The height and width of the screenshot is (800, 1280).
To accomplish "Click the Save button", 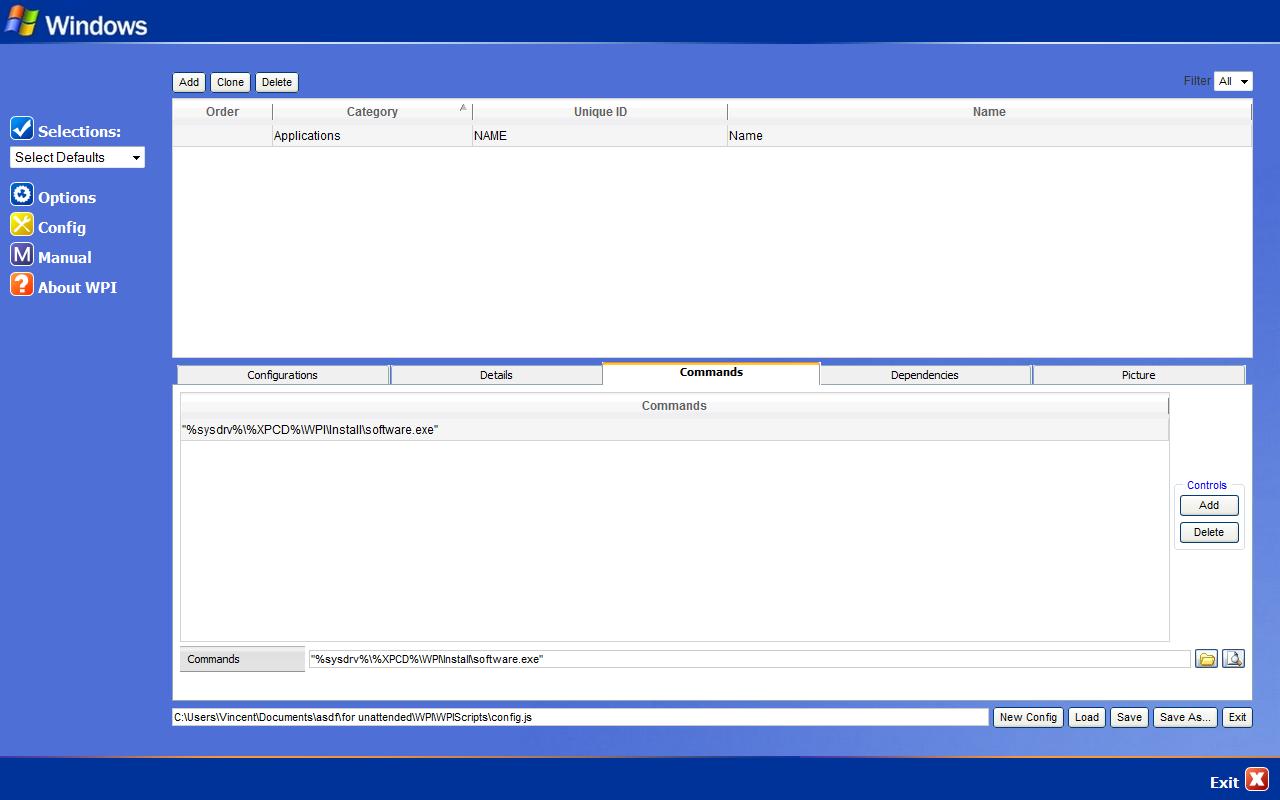I will (1129, 717).
